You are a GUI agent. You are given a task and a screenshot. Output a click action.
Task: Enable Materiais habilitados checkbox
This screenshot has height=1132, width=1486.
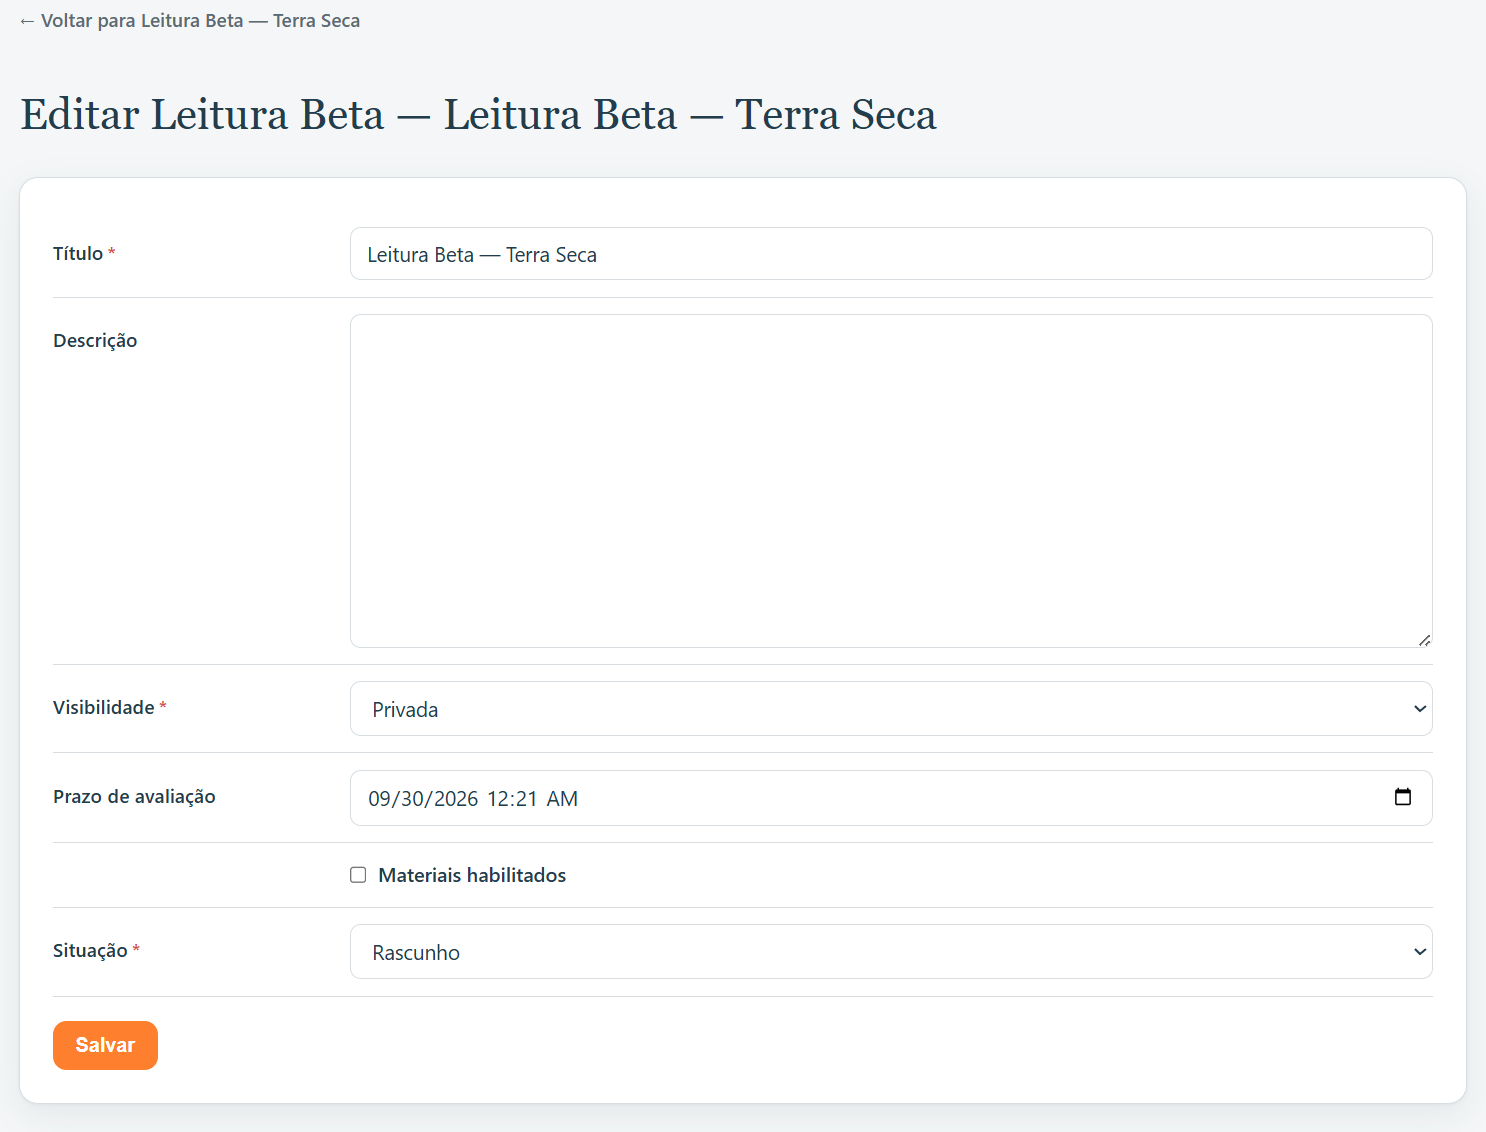pyautogui.click(x=358, y=875)
